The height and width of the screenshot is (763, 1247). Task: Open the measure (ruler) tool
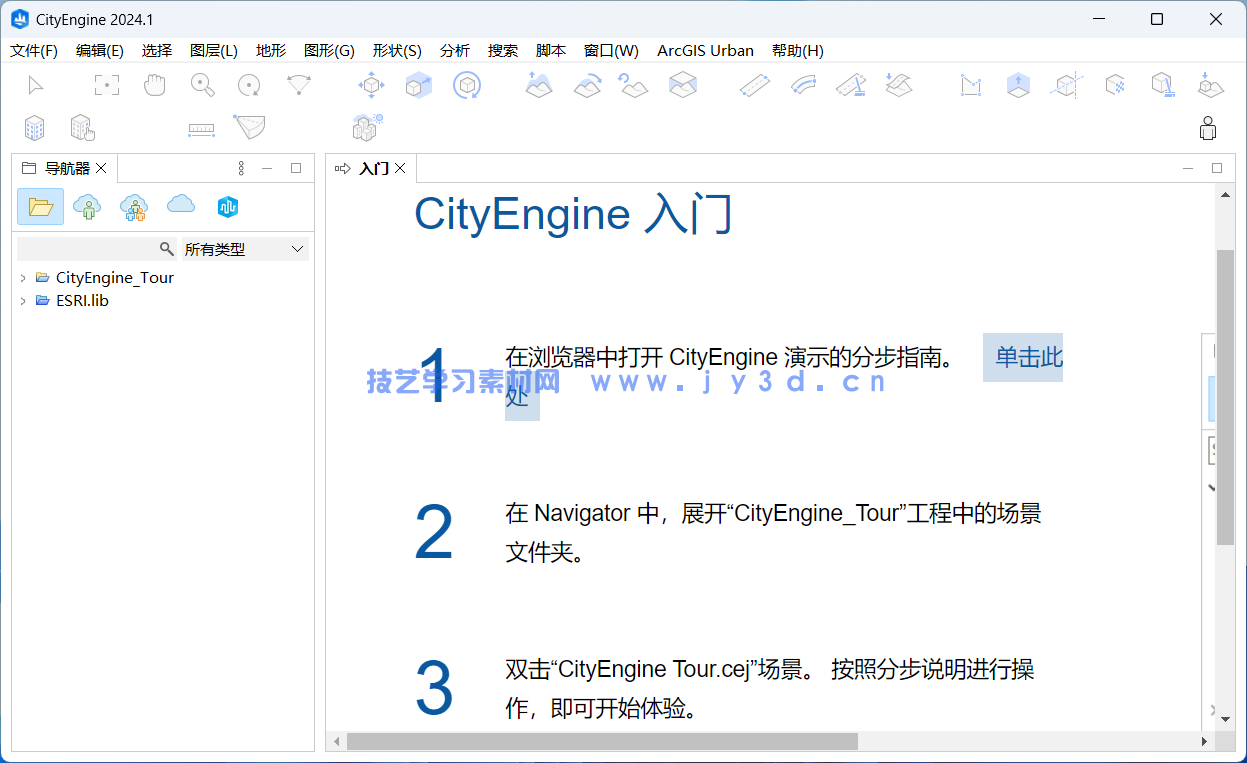(x=200, y=128)
